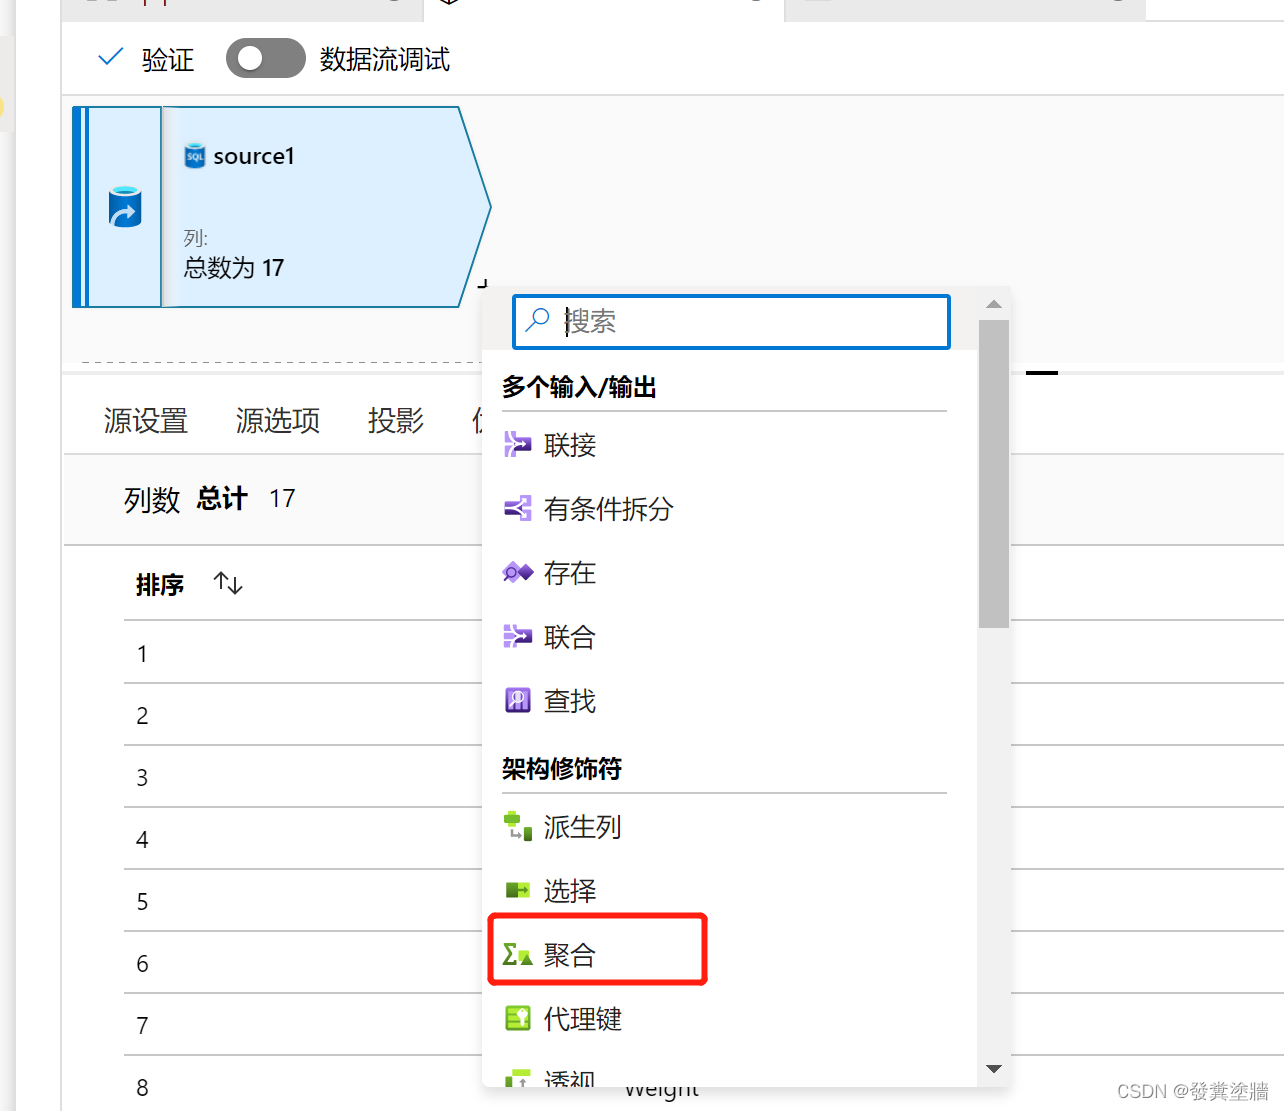
Task: Click the source1 SQL dataset icon
Action: (x=195, y=156)
